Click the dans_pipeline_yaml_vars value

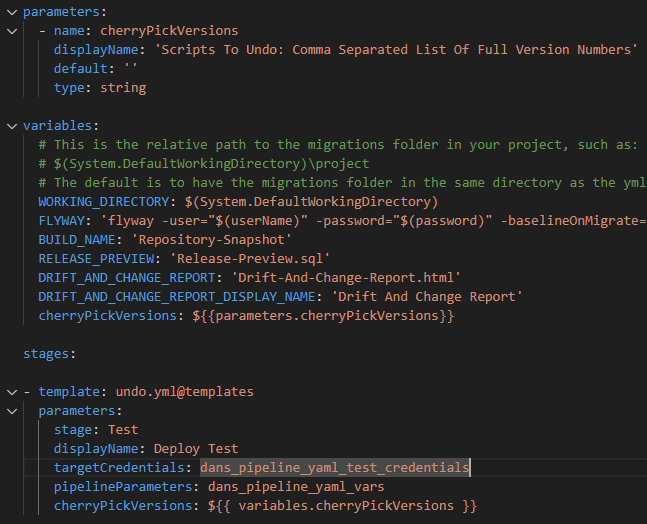pyautogui.click(x=296, y=486)
